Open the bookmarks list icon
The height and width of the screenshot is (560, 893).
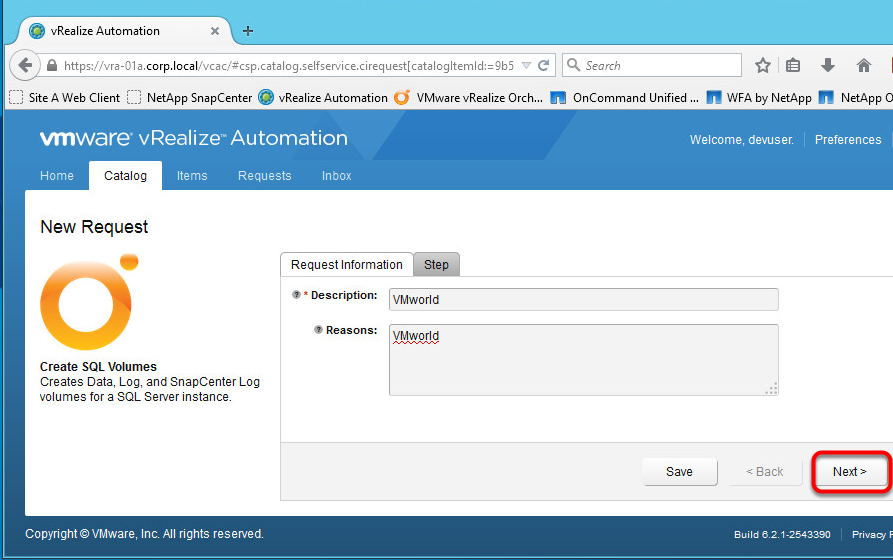[793, 66]
